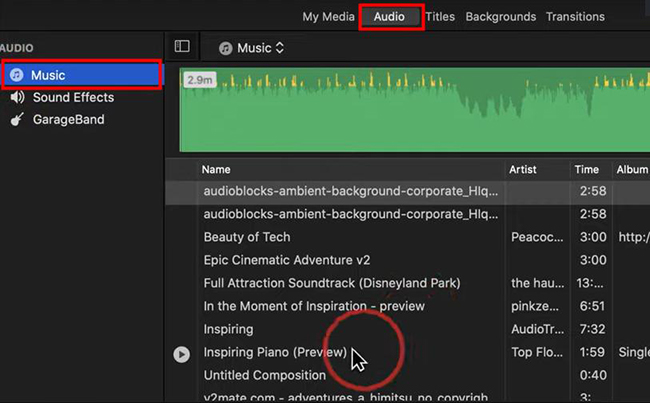Sort list by Time column header
This screenshot has width=650, height=403.
click(x=586, y=170)
